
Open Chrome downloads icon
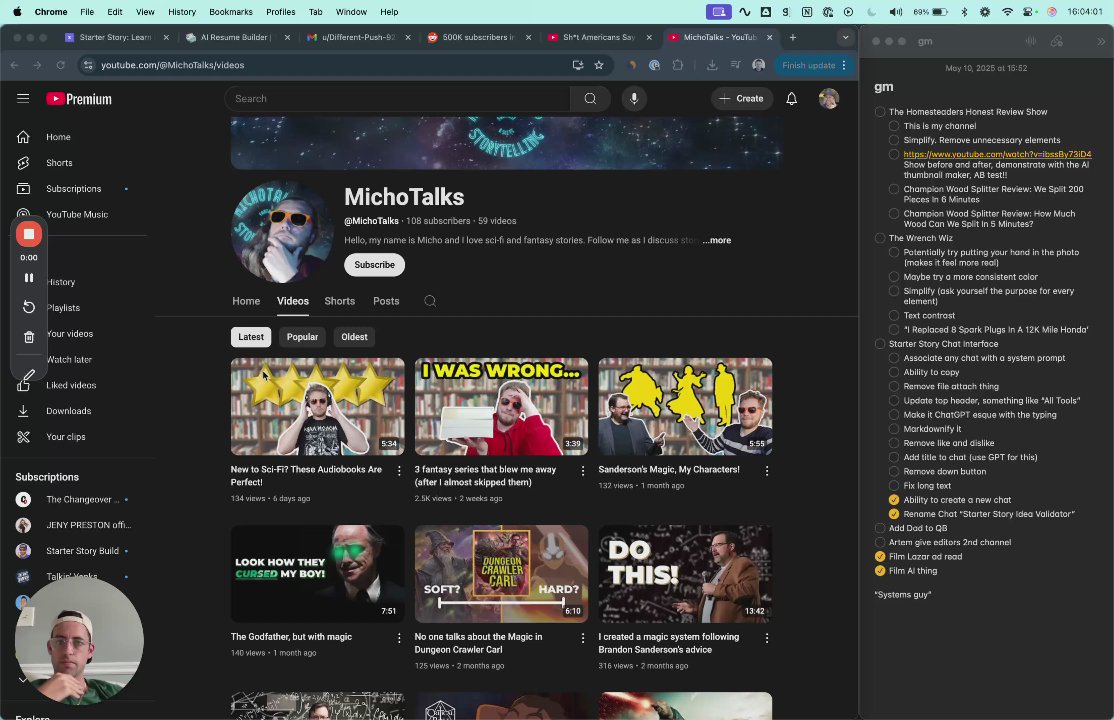(712, 65)
